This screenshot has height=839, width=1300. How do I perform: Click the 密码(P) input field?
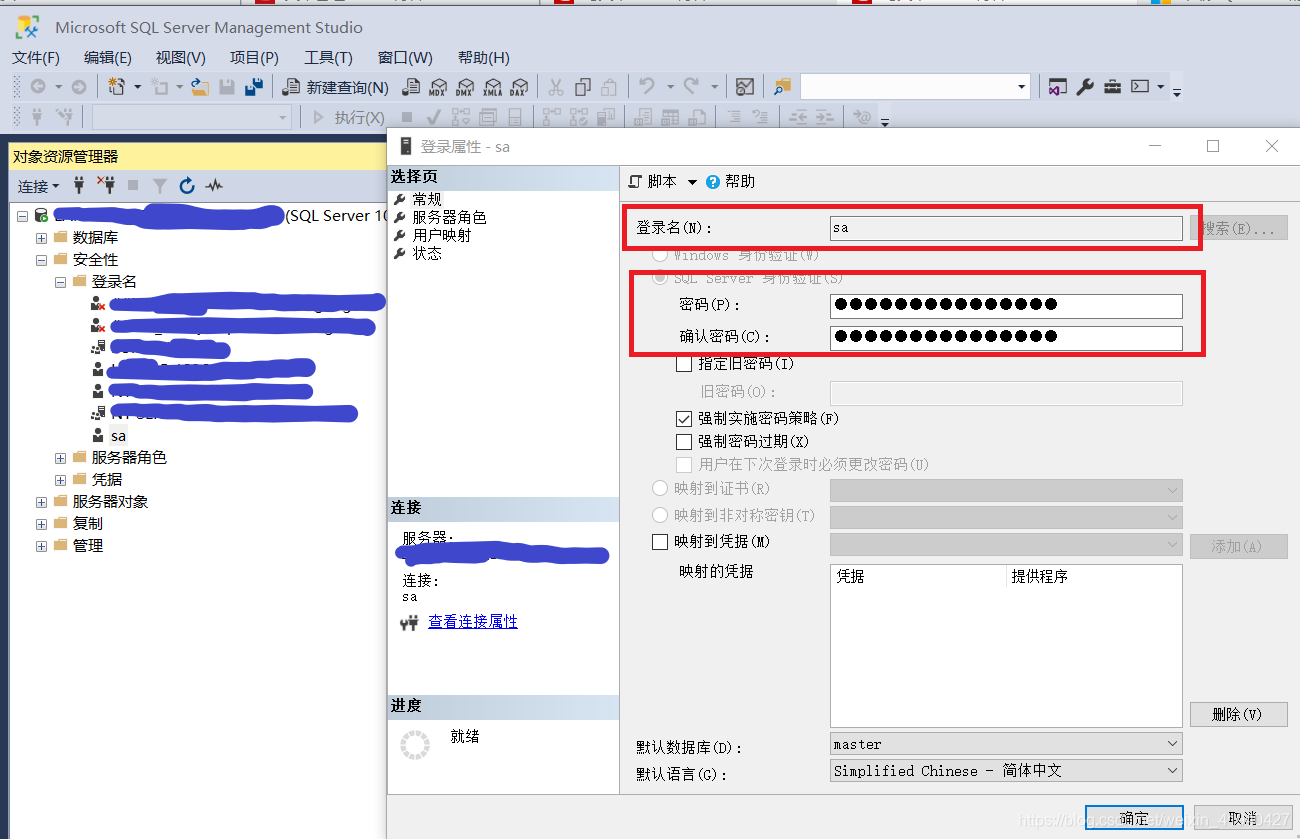[1006, 306]
